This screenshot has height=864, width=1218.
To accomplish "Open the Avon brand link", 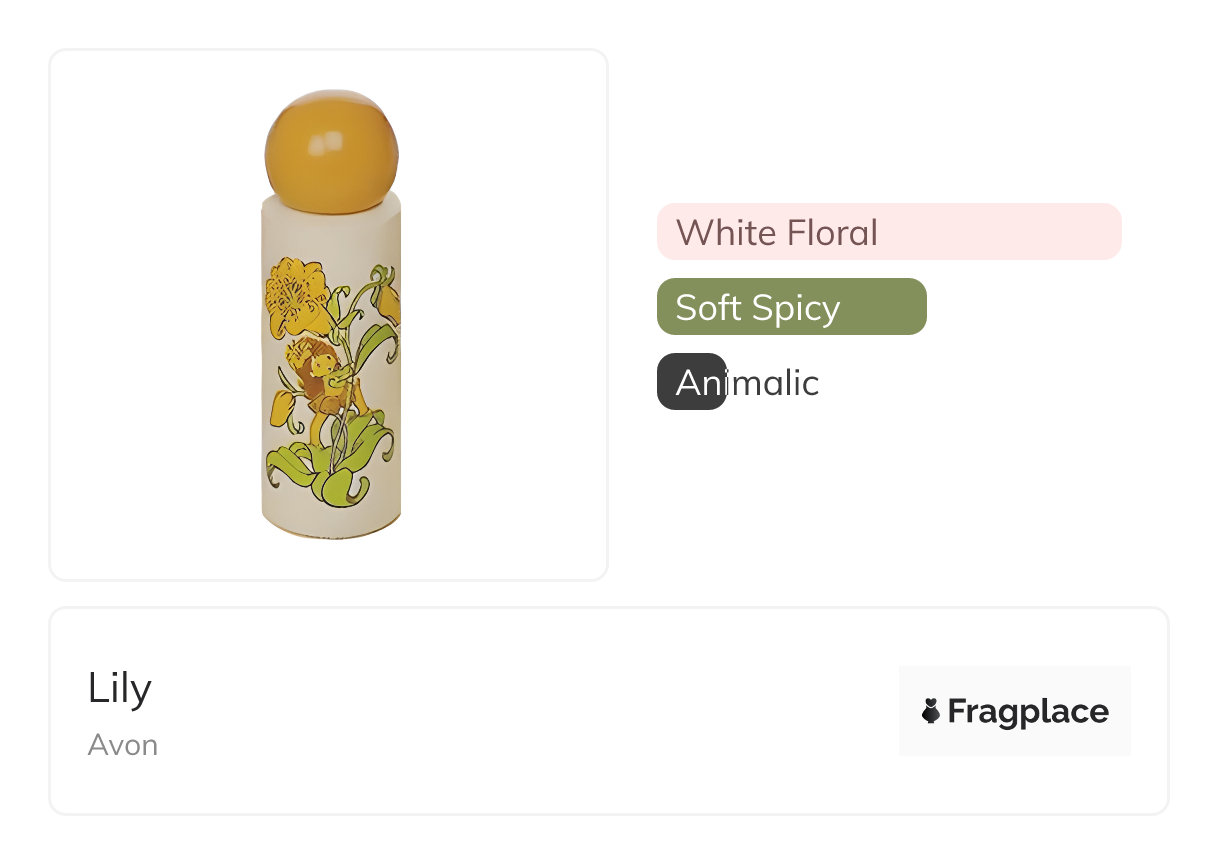I will pyautogui.click(x=122, y=745).
